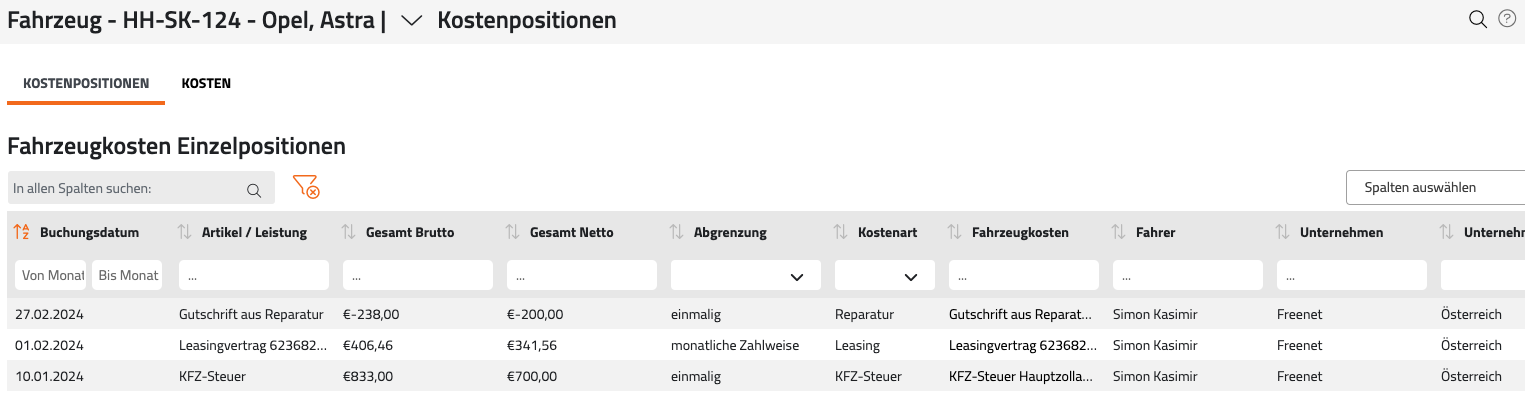Screen dimensions: 1525x394
Task: Click the magnifier in the all-columns search box
Action: point(255,189)
